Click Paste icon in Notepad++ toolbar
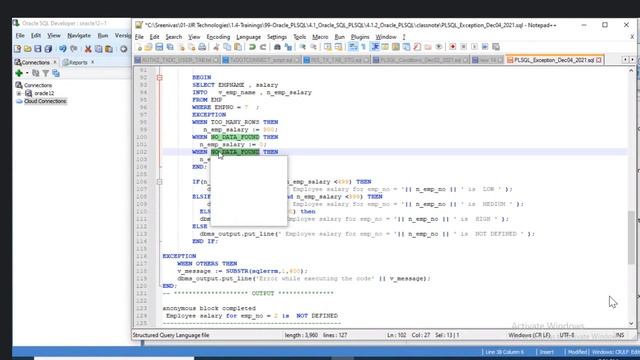The image size is (640, 360). (238, 47)
